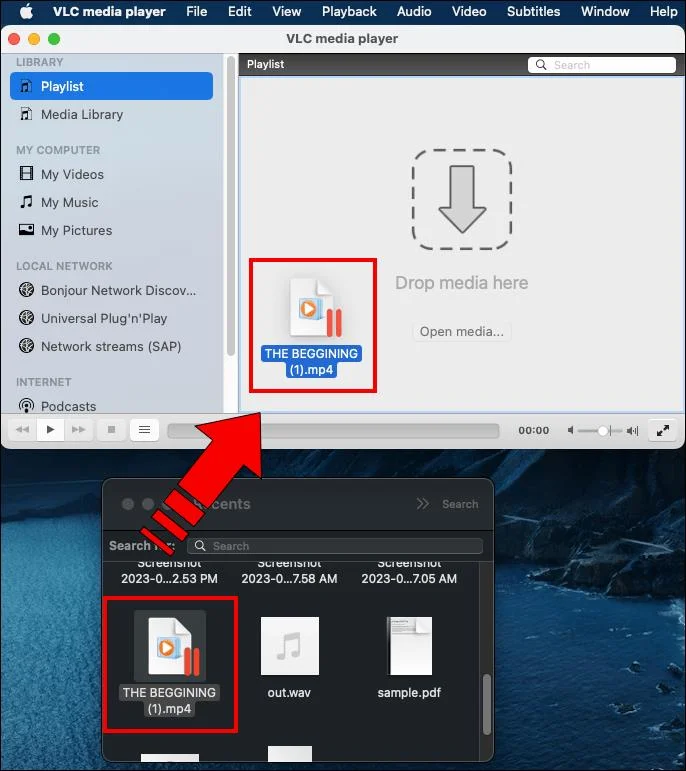Viewport: 686px width, 771px height.
Task: Select Media Library in the sidebar
Action: 112,115
